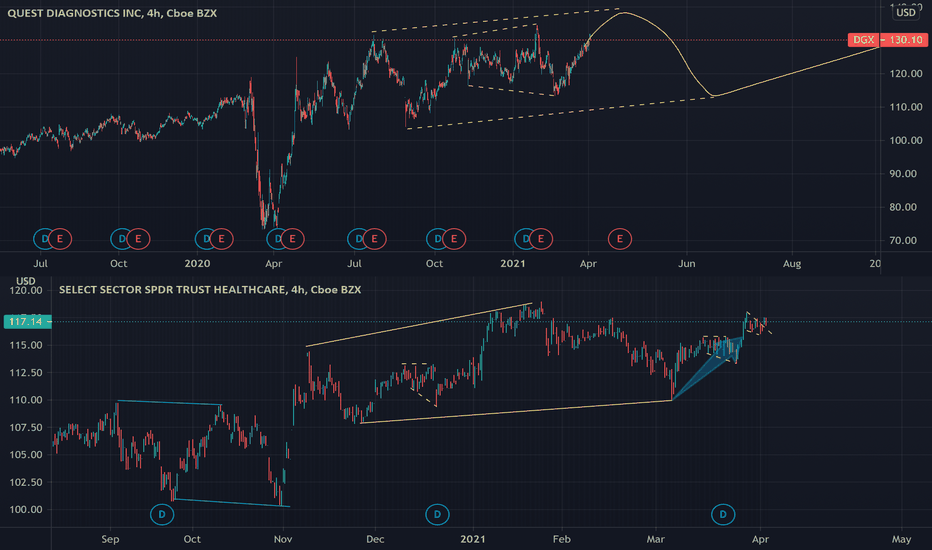This screenshot has width=932, height=550.
Task: Click the dividend marker near Jul 2019 on DGX chart
Action: [44, 239]
